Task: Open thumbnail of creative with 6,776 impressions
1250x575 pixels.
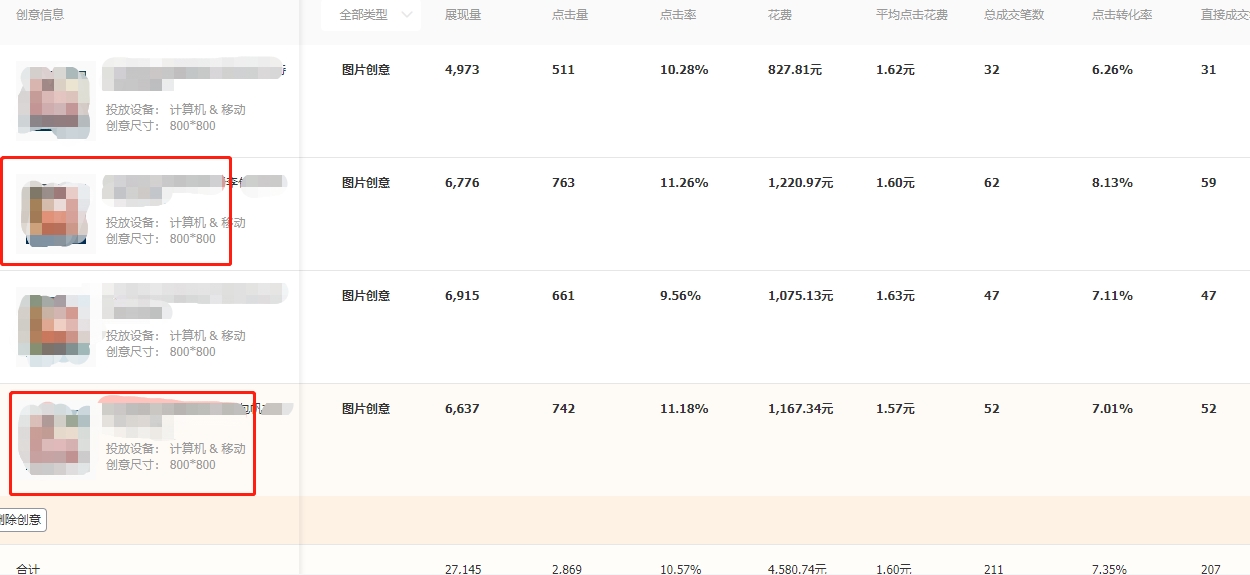Action: (x=56, y=211)
